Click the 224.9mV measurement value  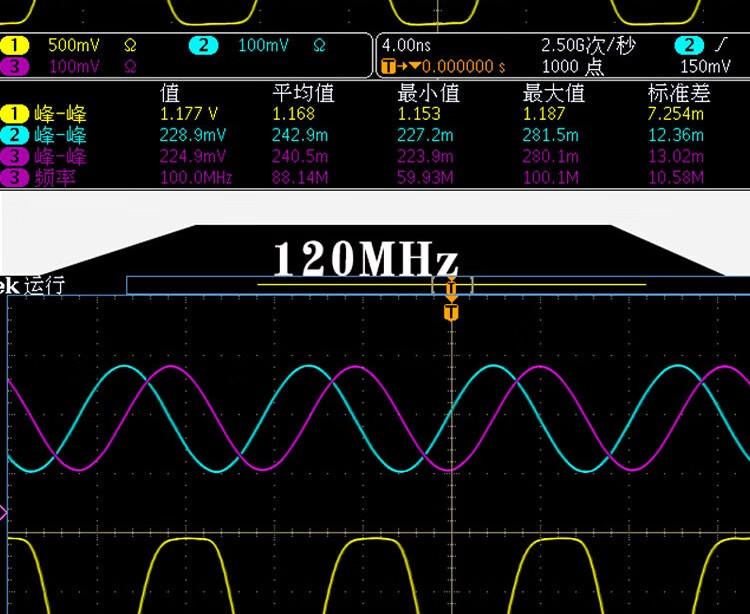[x=193, y=156]
